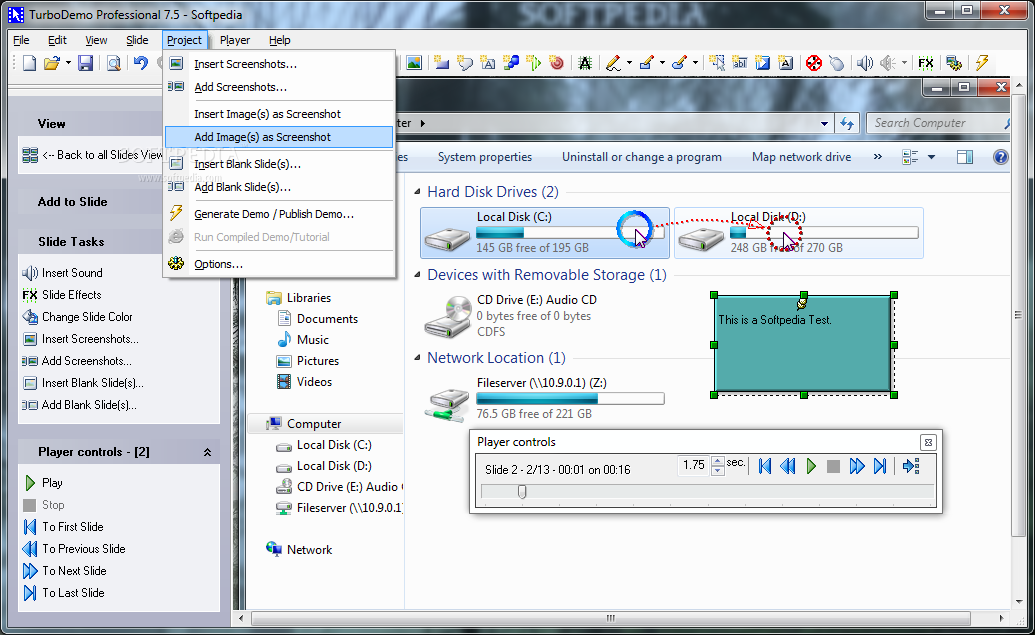This screenshot has height=635, width=1035.
Task: Increase slide duration with the stepper up arrow
Action: (718, 461)
